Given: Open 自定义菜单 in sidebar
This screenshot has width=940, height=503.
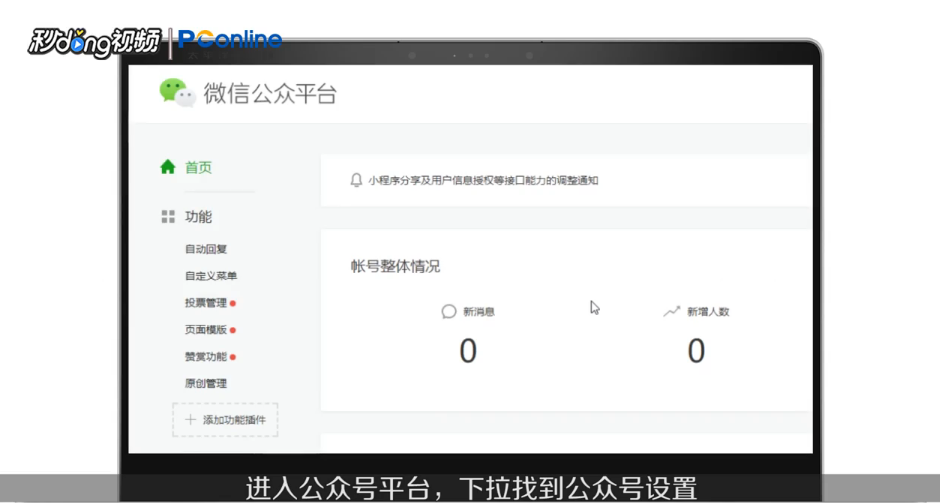Looking at the screenshot, I should coord(211,276).
